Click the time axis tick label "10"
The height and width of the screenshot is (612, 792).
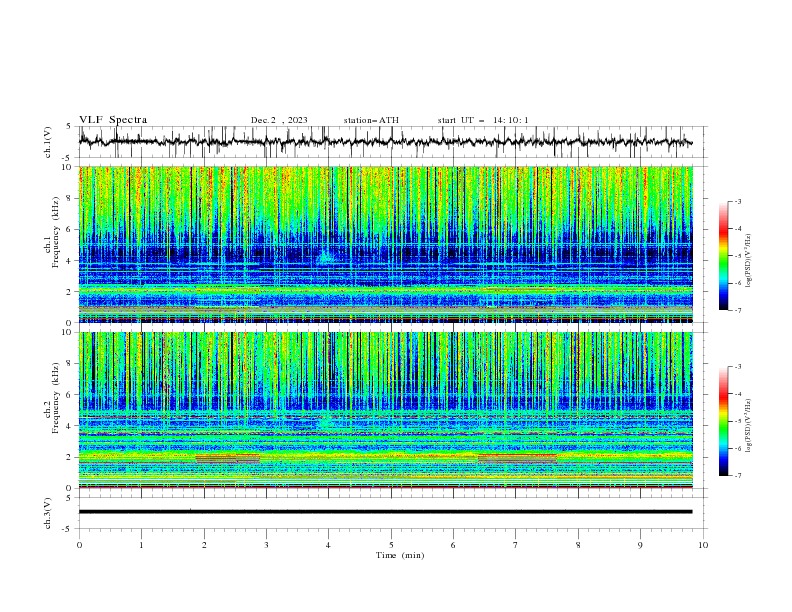703,545
